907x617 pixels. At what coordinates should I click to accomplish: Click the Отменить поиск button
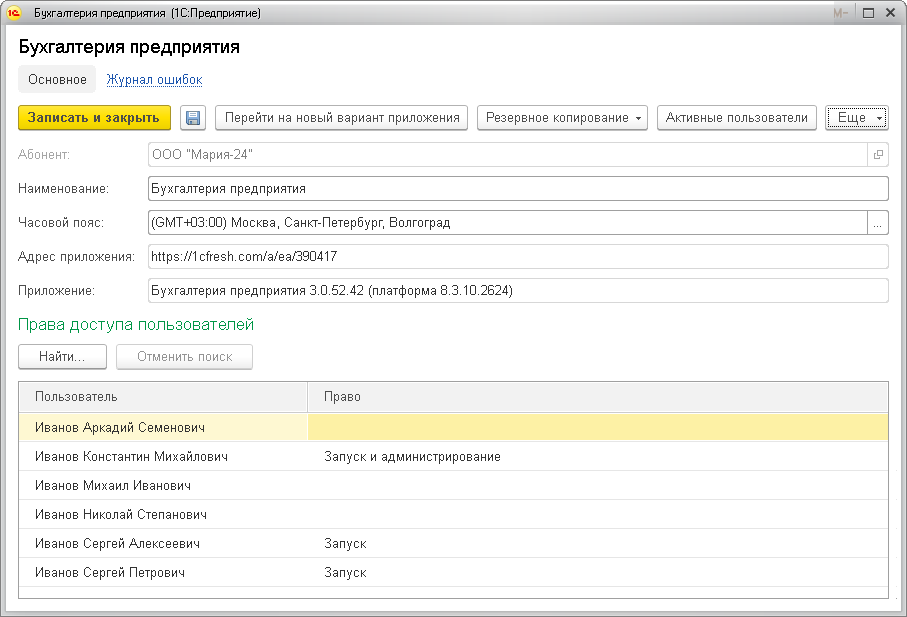[185, 357]
